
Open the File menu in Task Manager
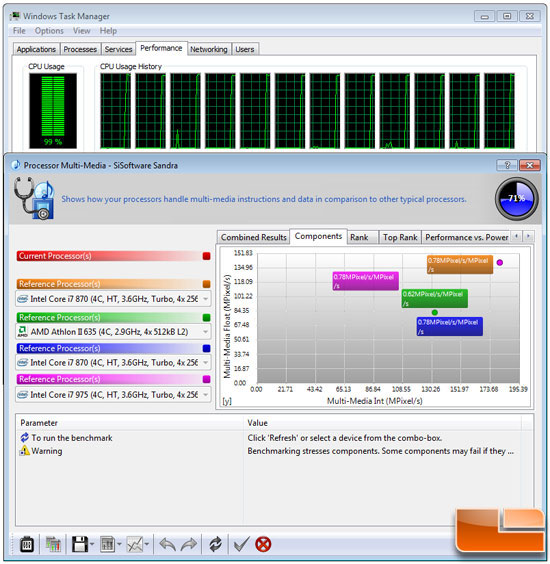point(19,31)
